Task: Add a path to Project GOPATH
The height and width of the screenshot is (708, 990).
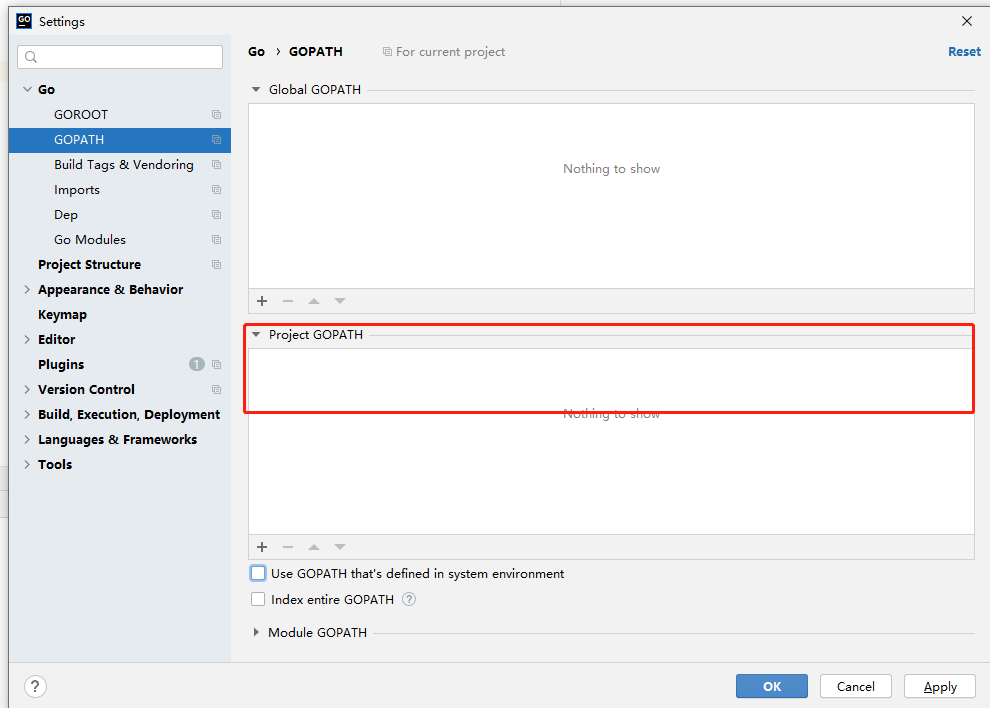Action: click(262, 547)
